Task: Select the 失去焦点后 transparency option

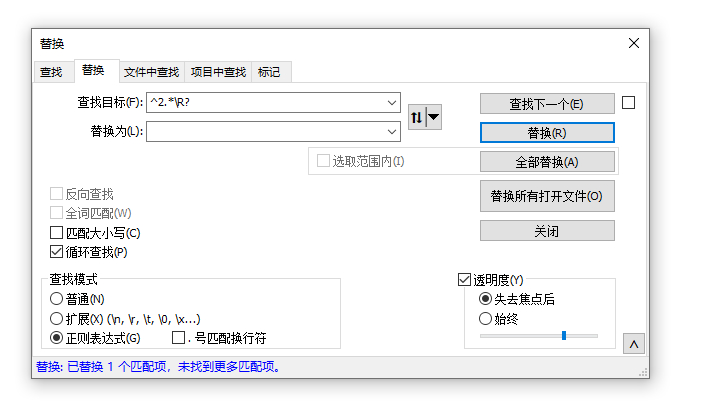Action: [485, 299]
